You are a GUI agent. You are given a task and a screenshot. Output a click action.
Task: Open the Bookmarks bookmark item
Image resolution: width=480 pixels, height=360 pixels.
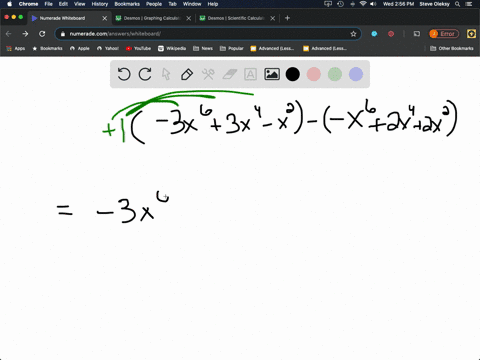click(x=47, y=48)
